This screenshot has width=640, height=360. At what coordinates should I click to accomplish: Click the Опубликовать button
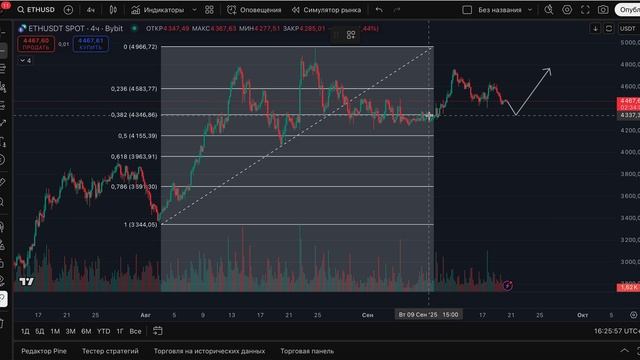(x=628, y=10)
